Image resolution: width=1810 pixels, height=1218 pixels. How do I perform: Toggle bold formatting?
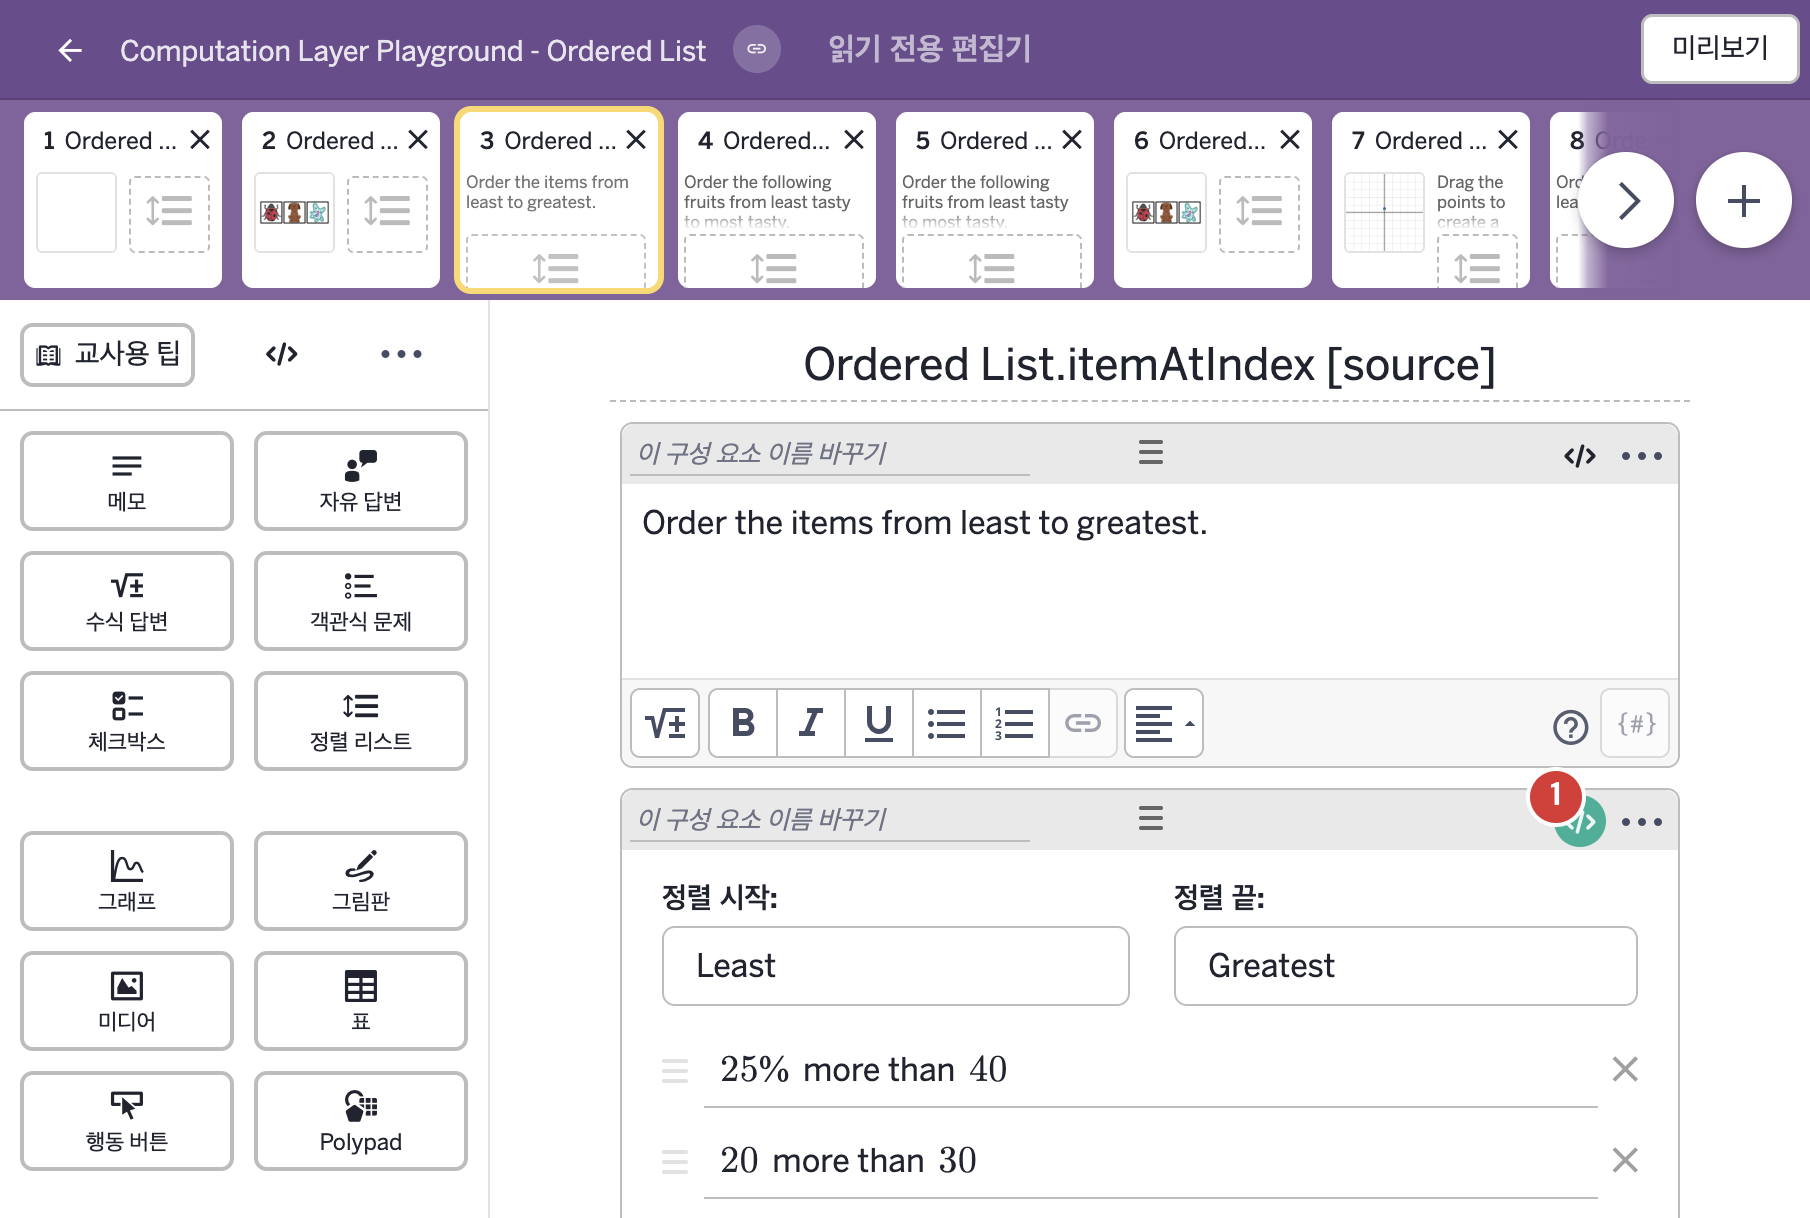(743, 723)
